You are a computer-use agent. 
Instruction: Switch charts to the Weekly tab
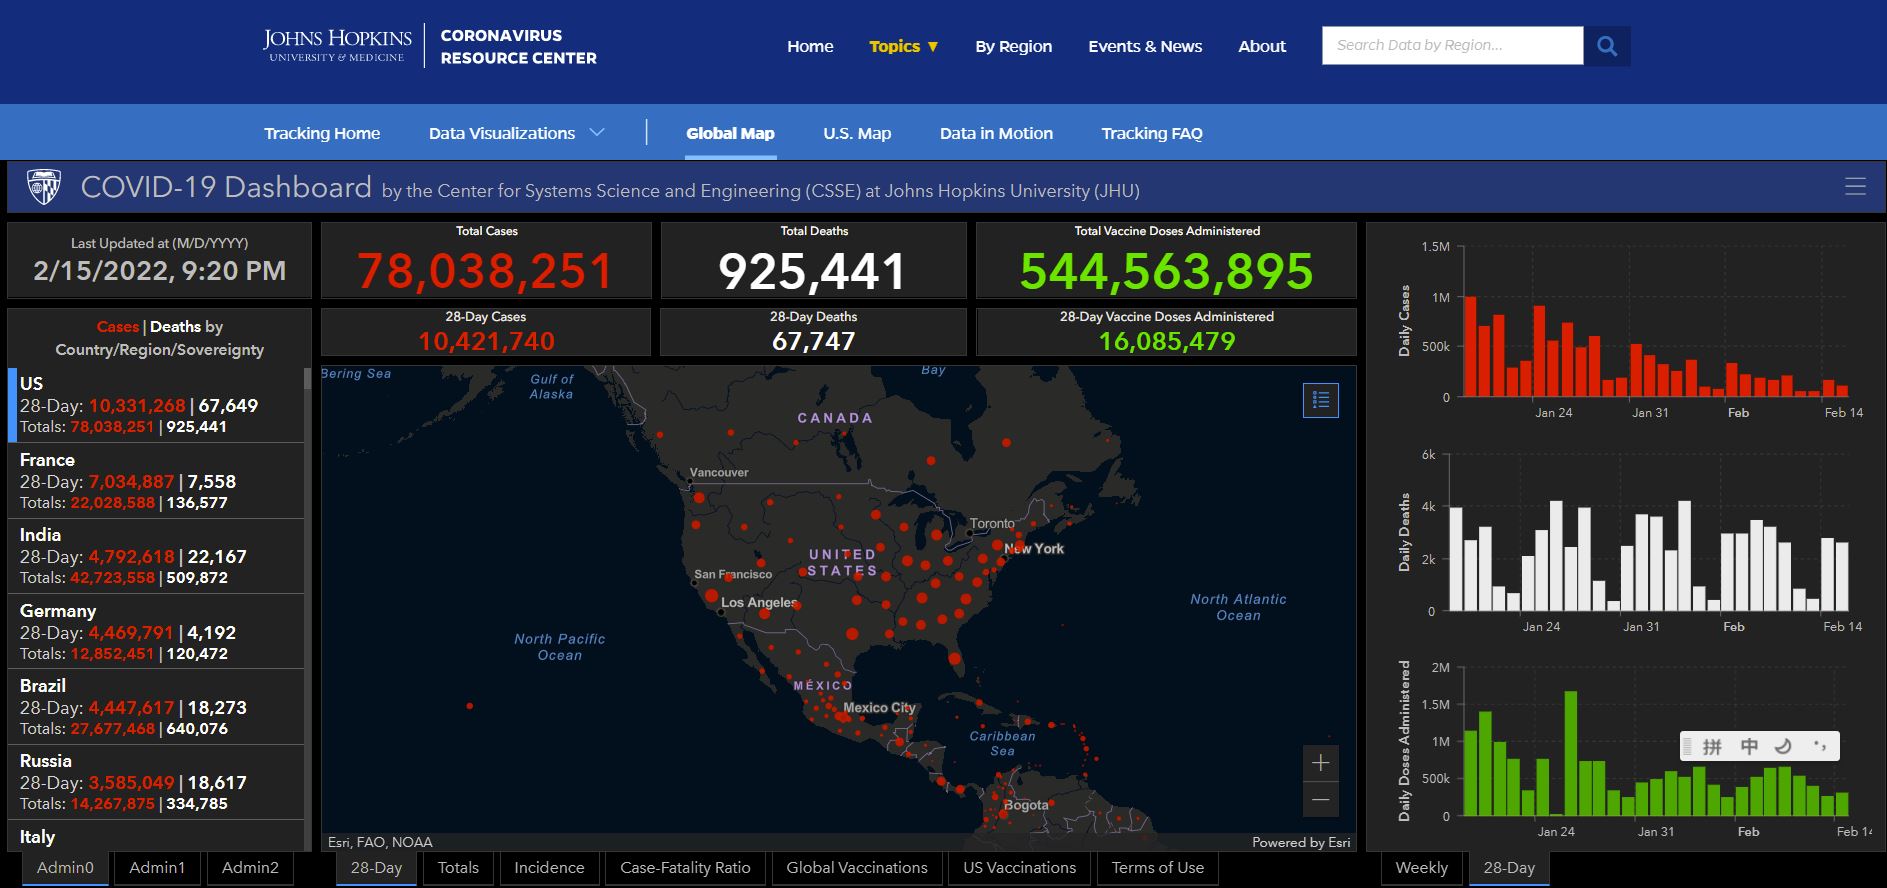[1421, 868]
